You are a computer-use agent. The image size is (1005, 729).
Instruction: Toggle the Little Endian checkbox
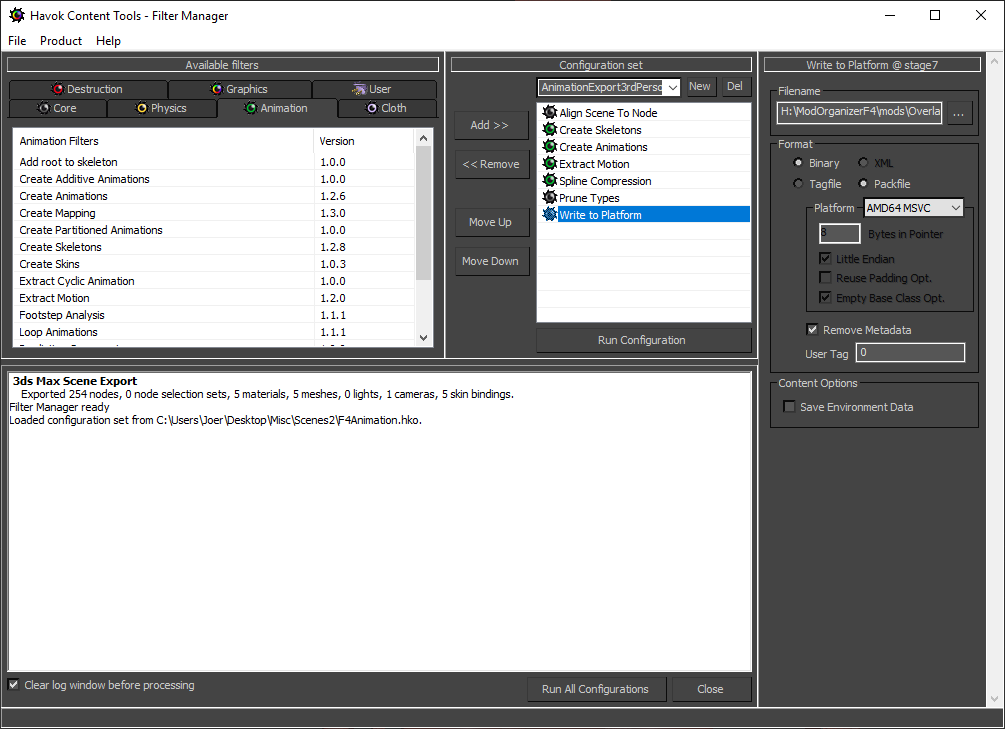click(826, 258)
